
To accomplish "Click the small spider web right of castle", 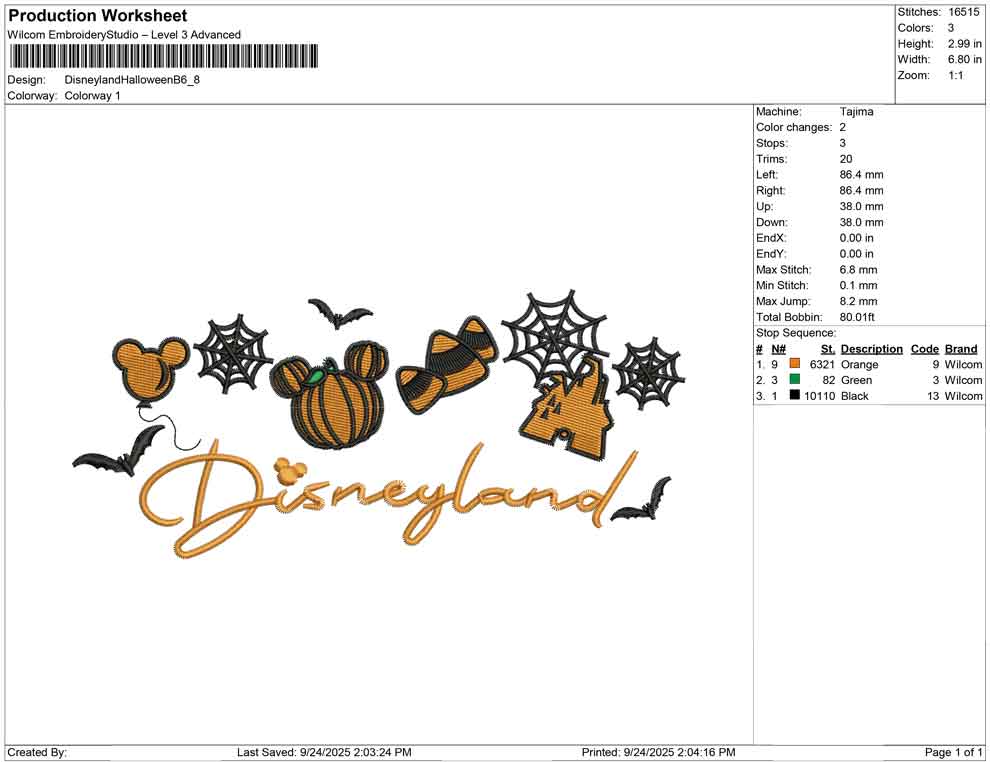I will [x=649, y=374].
